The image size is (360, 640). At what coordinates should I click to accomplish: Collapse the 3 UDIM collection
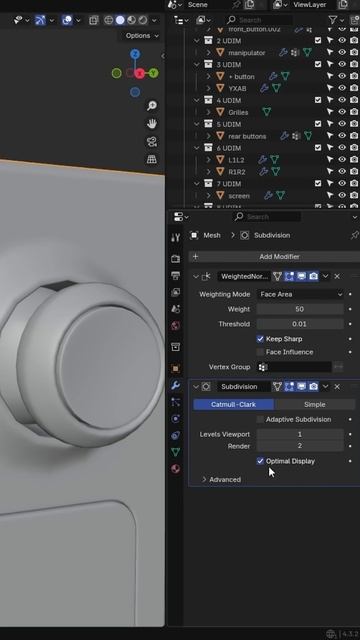point(197,64)
